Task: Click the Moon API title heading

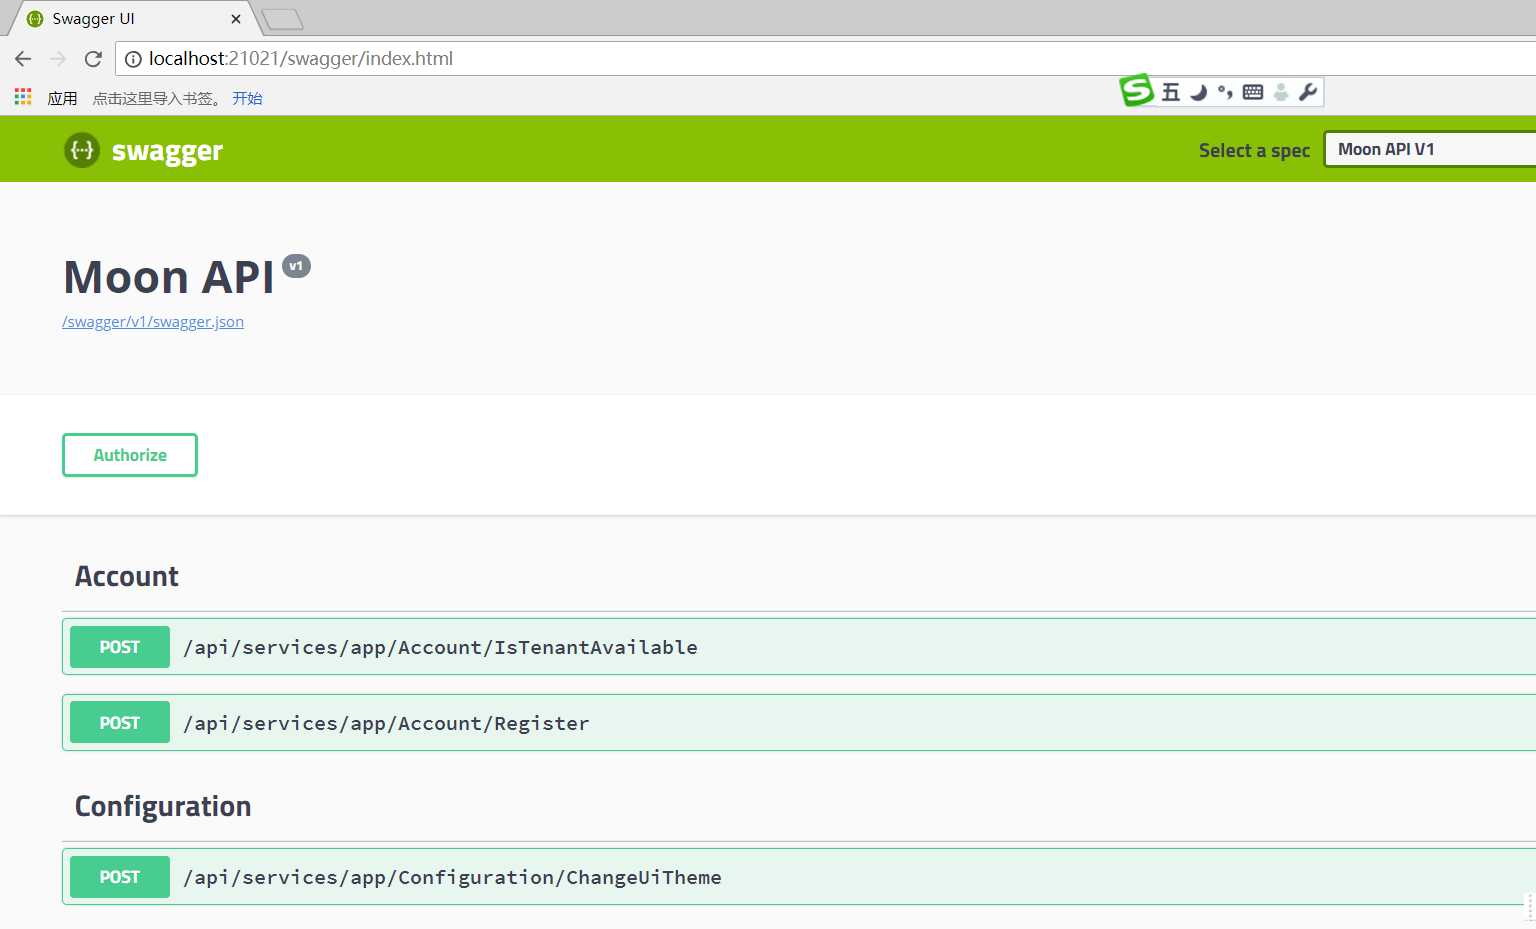Action: (169, 277)
